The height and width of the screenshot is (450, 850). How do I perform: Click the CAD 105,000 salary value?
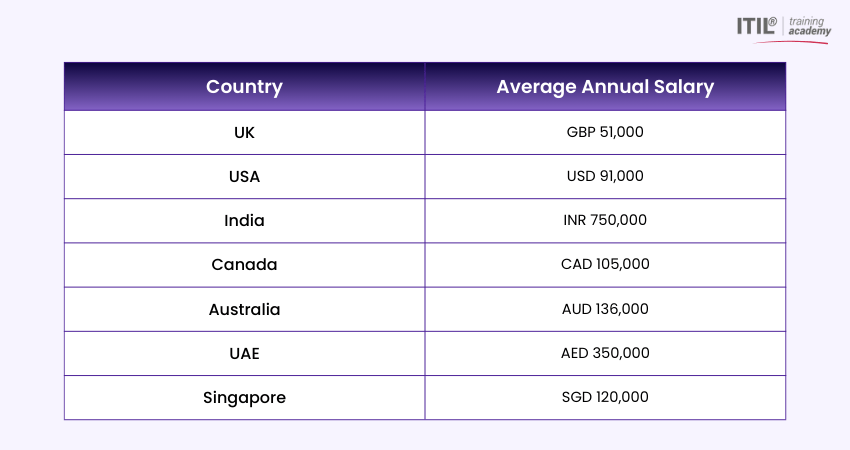pos(605,265)
